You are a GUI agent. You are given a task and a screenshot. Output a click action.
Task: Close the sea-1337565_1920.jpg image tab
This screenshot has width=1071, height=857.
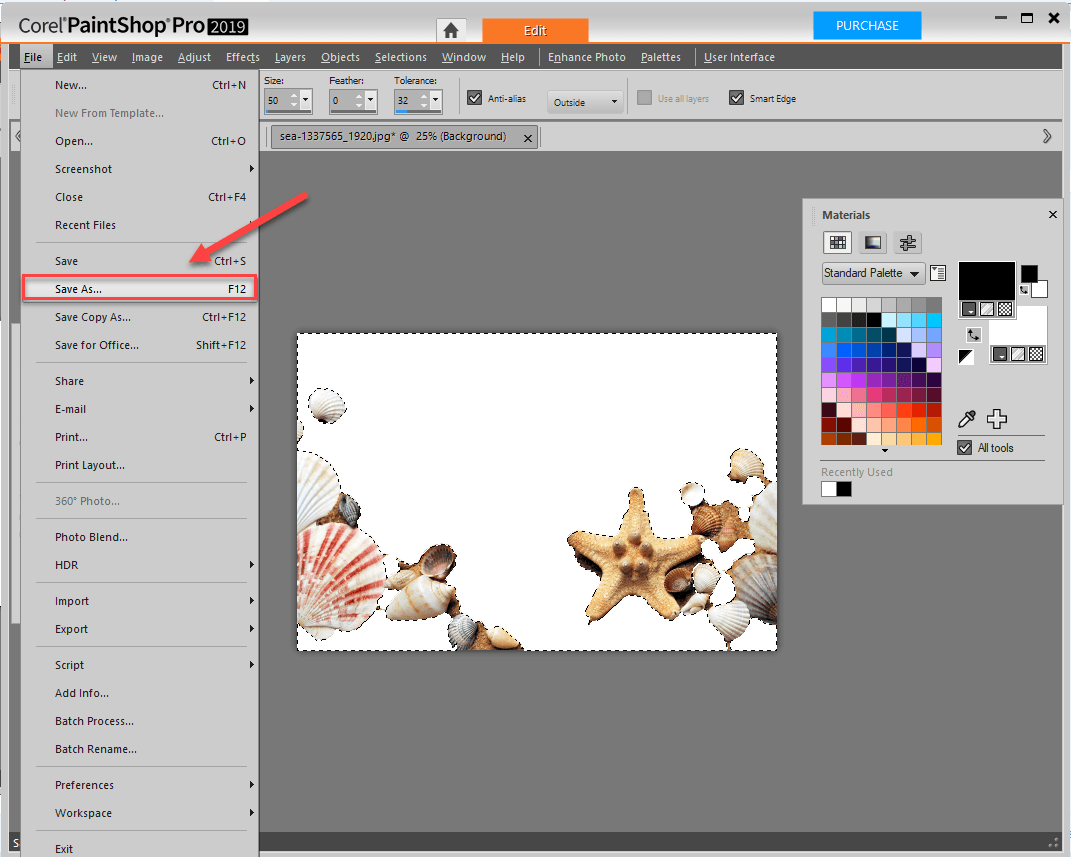point(528,137)
